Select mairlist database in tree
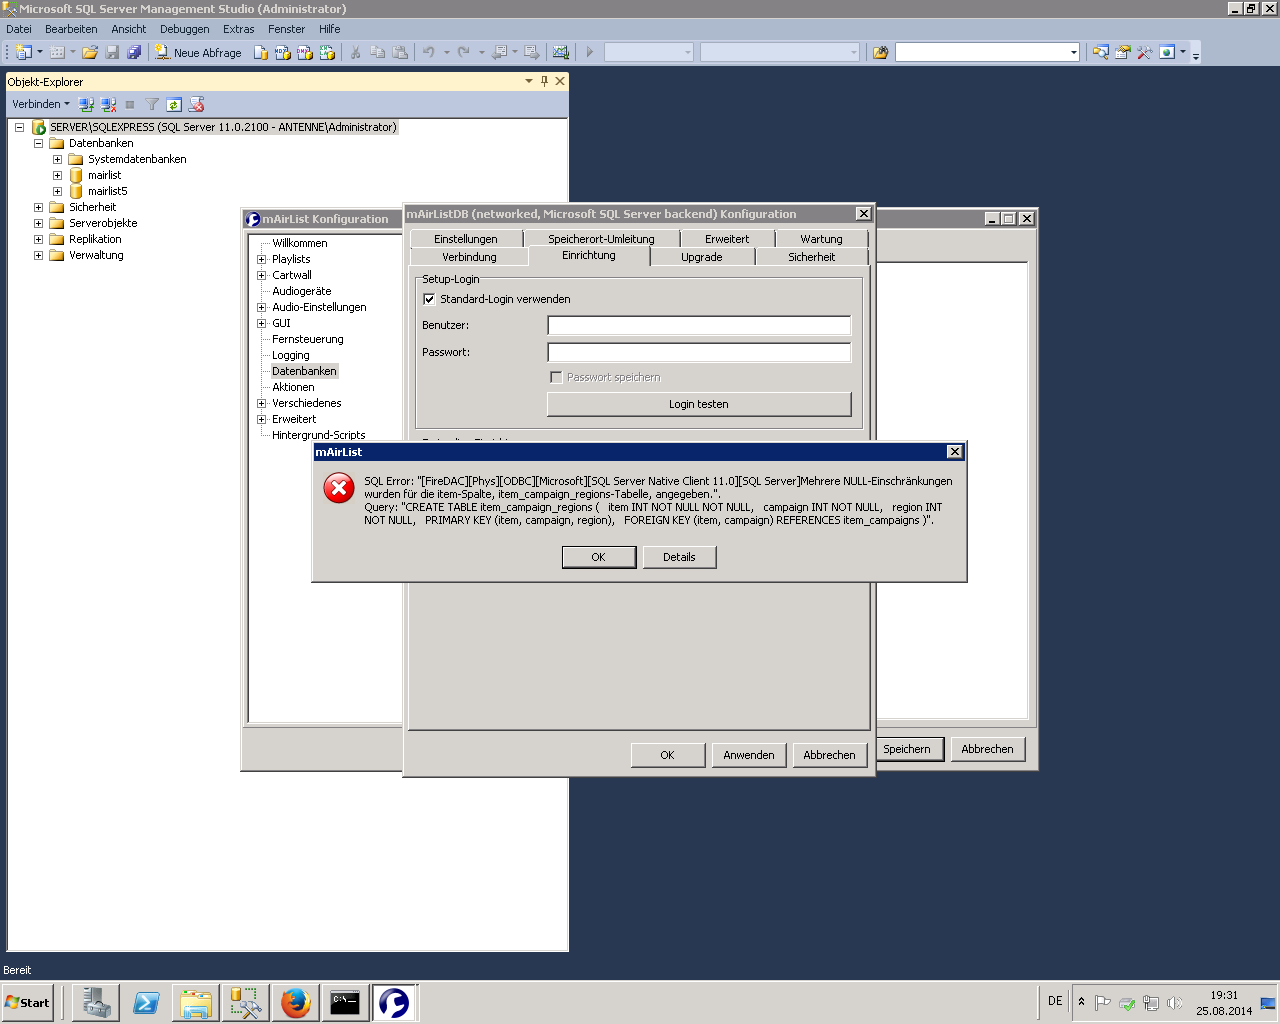The height and width of the screenshot is (1024, 1280). [104, 175]
